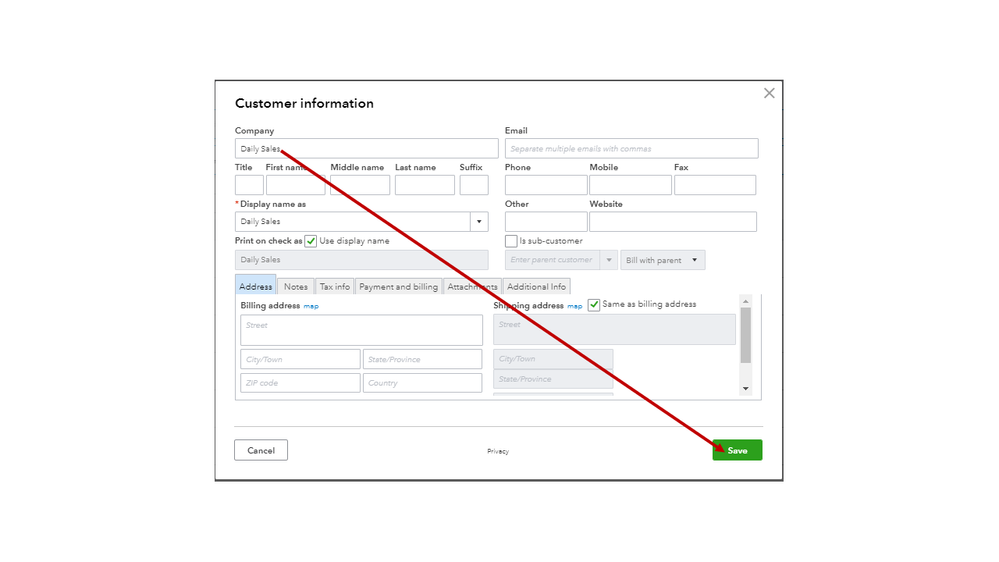Click the Last name input field
The width and height of the screenshot is (999, 562).
point(424,185)
